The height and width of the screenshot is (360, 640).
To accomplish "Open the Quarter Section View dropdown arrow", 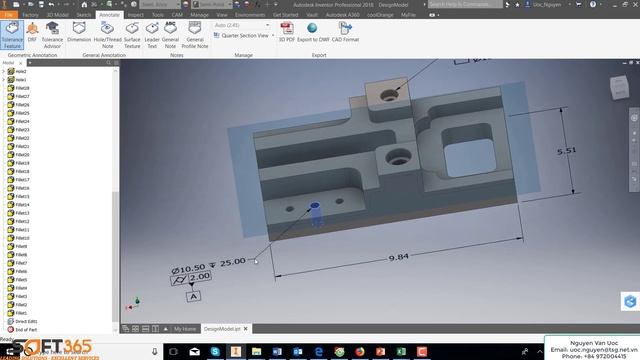I will point(273,36).
